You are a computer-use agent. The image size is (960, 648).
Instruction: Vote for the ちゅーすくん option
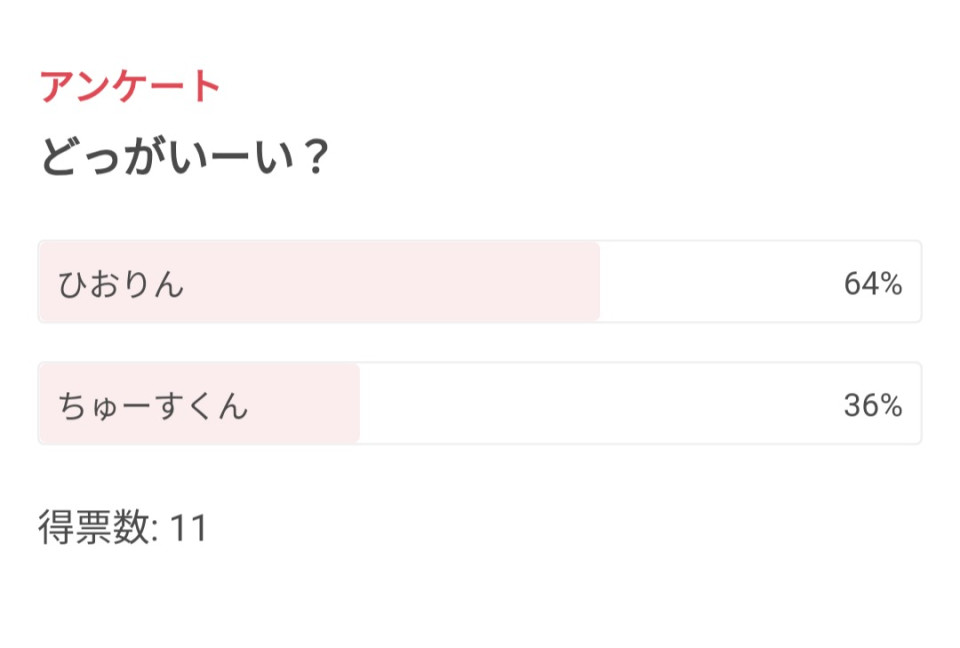(479, 404)
